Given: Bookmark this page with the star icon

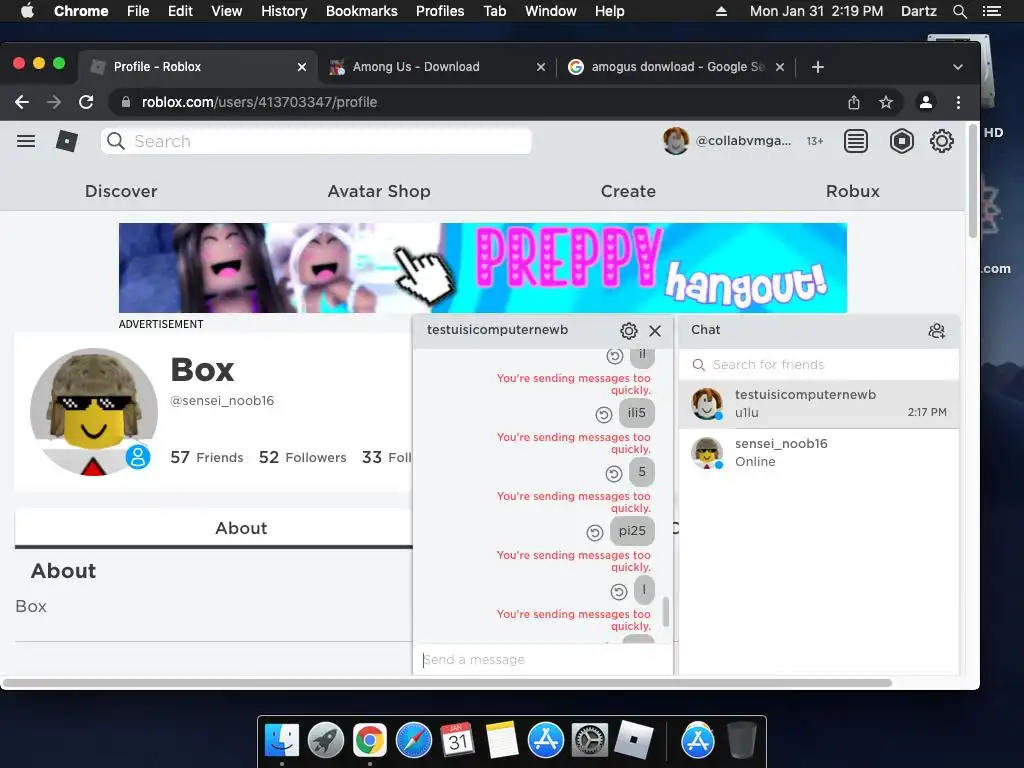Looking at the screenshot, I should click(x=886, y=102).
